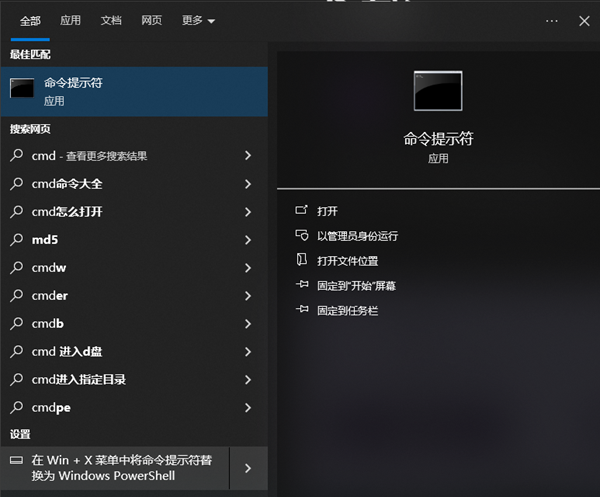Open the 更多 dropdown menu
The width and height of the screenshot is (600, 497).
click(x=198, y=20)
